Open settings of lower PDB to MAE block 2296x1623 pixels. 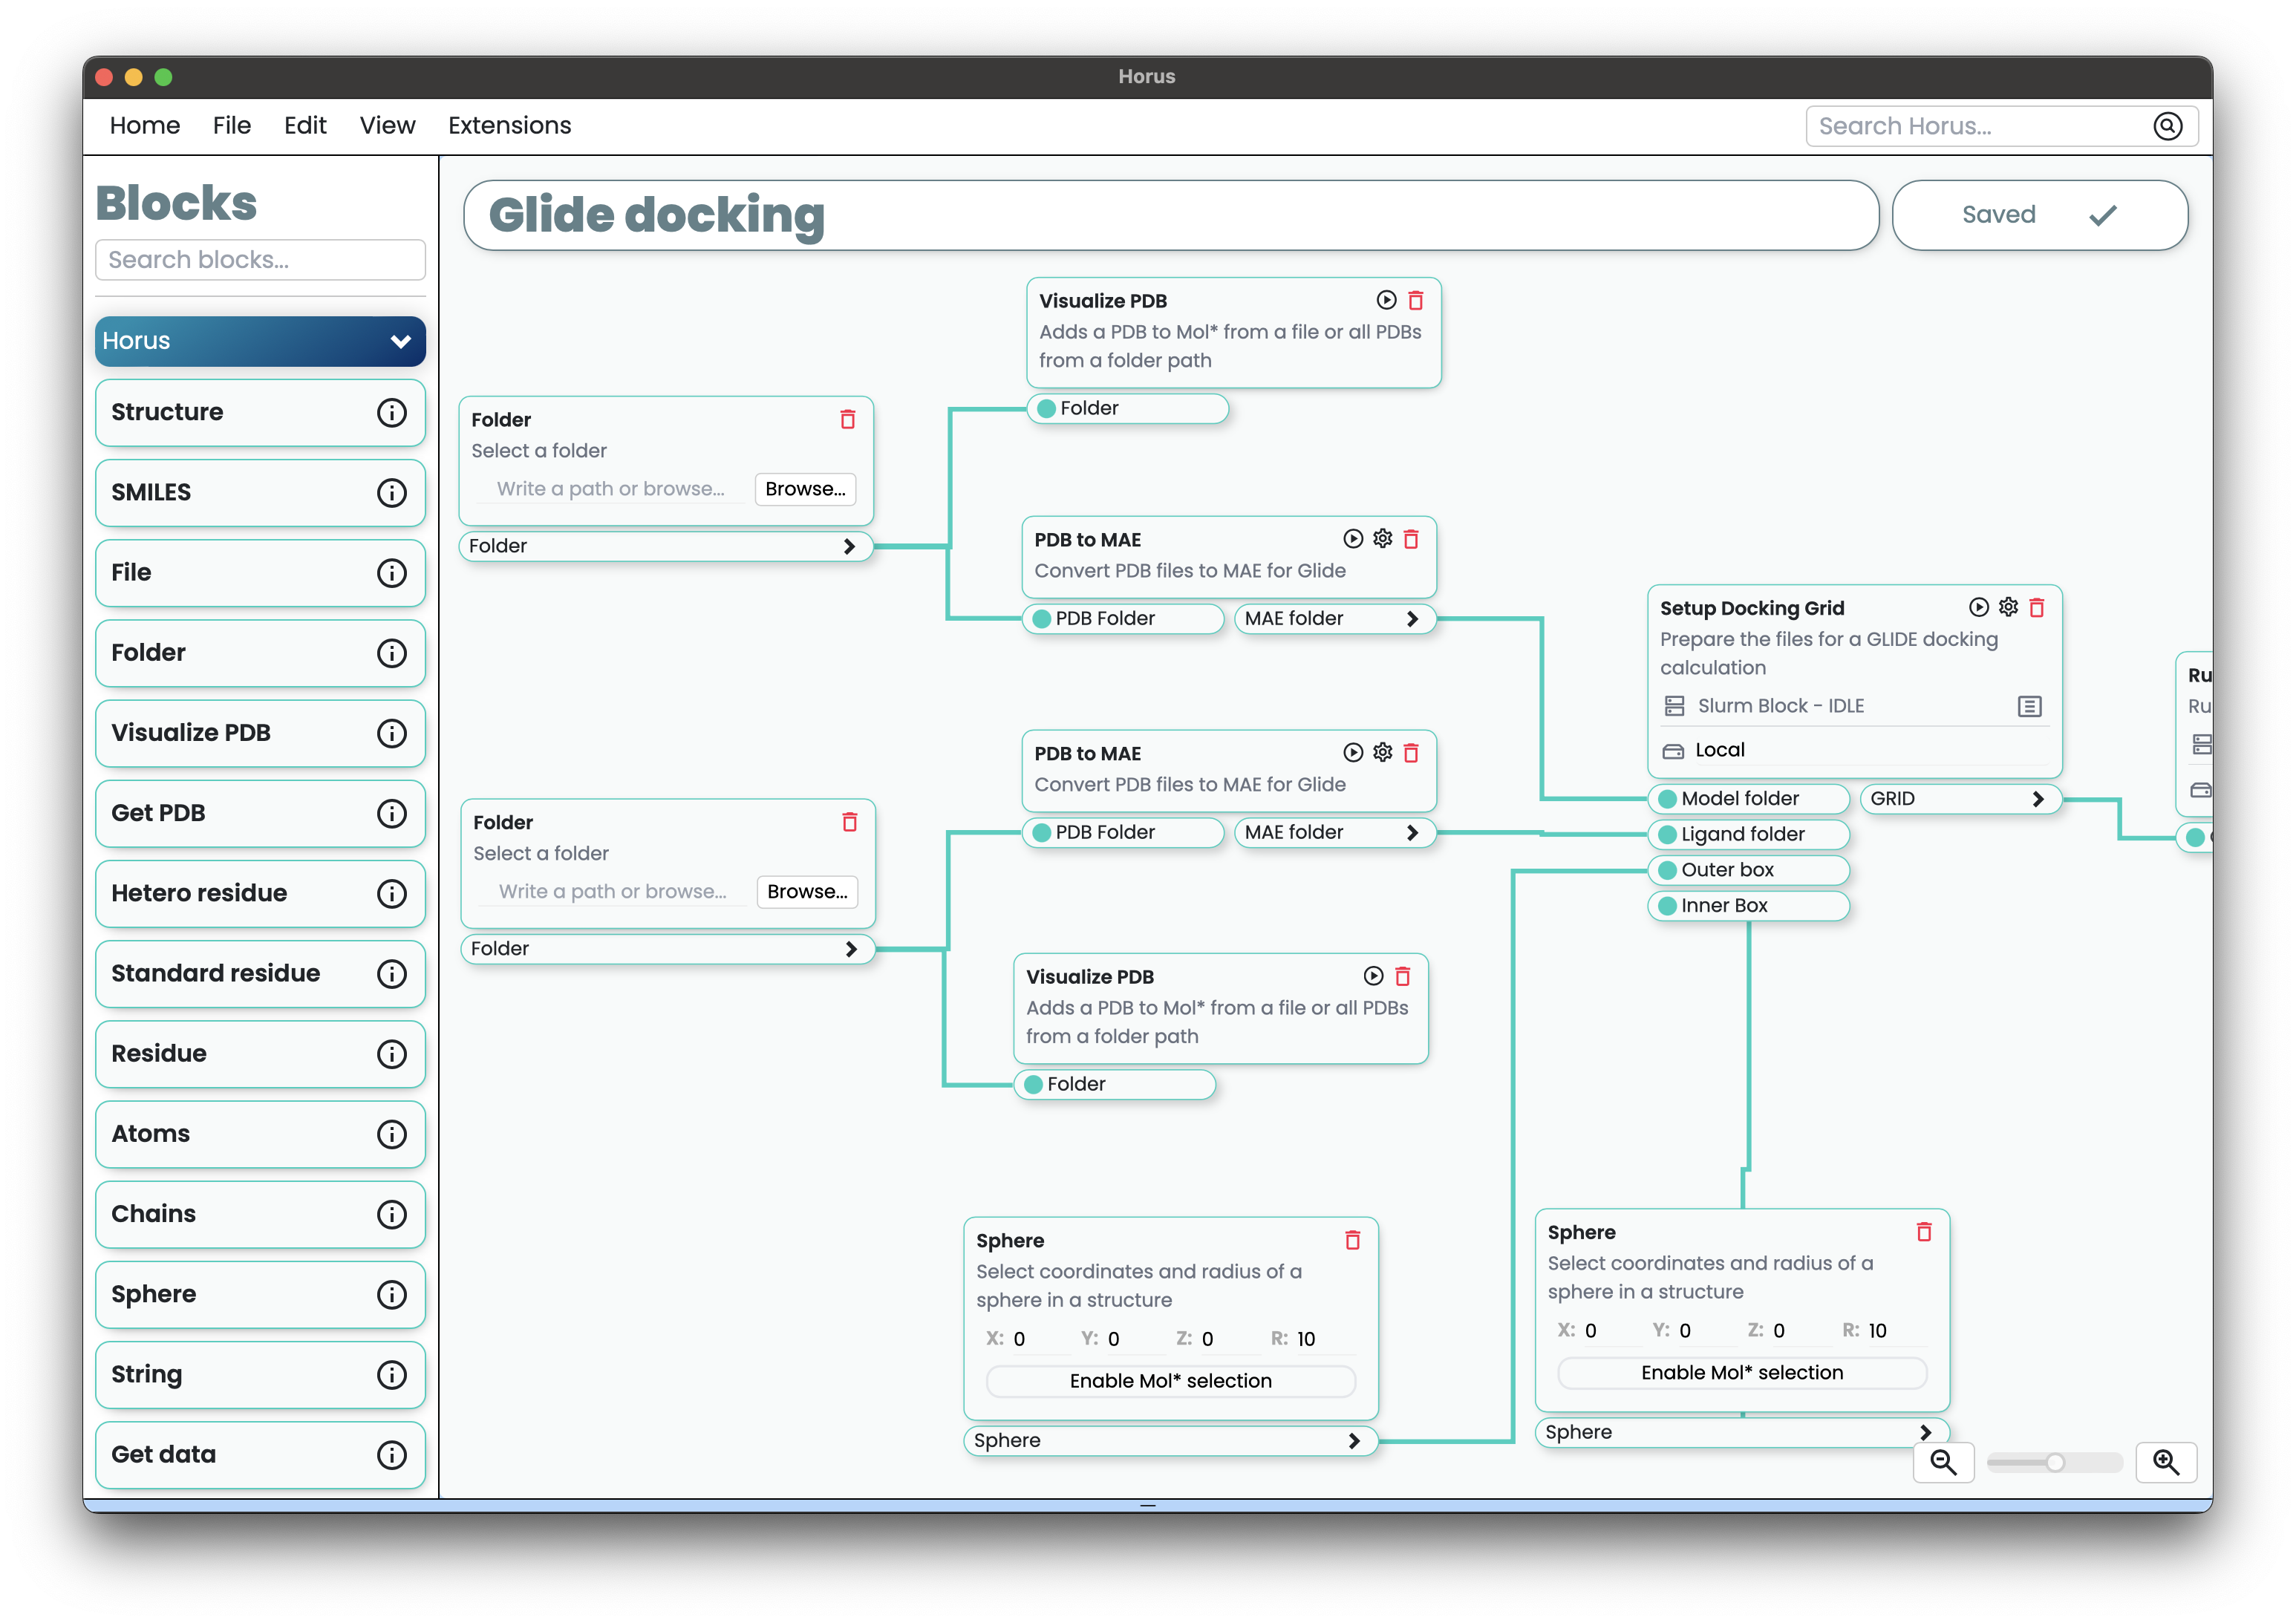(x=1383, y=753)
